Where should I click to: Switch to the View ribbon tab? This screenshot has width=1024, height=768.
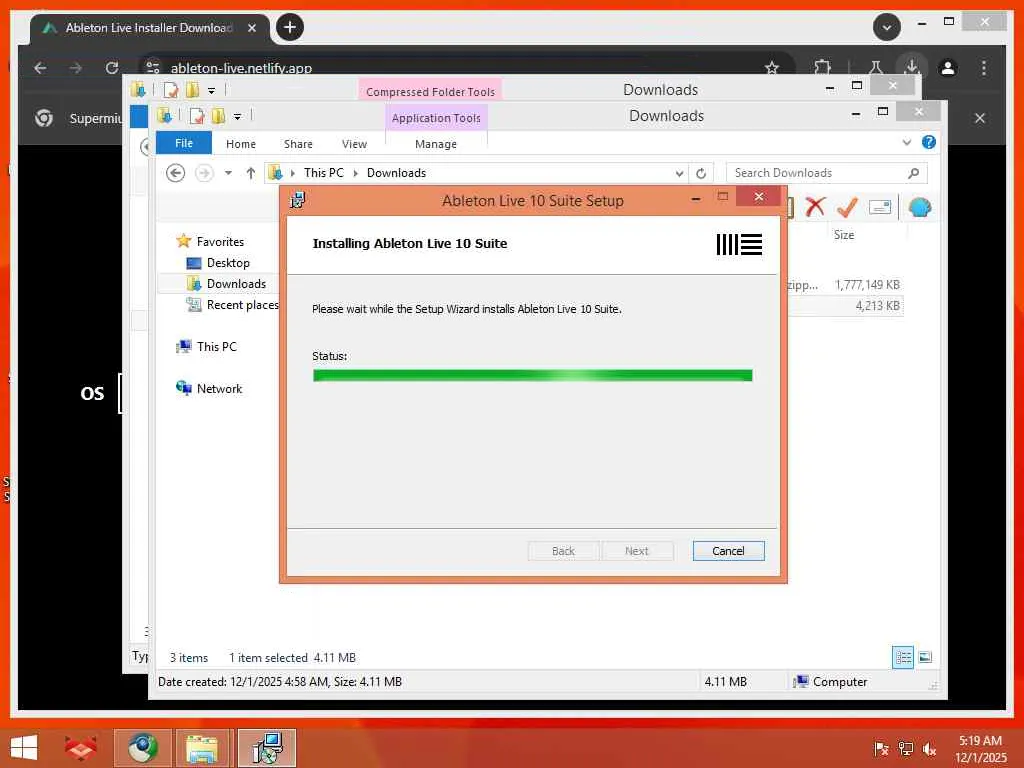[354, 144]
